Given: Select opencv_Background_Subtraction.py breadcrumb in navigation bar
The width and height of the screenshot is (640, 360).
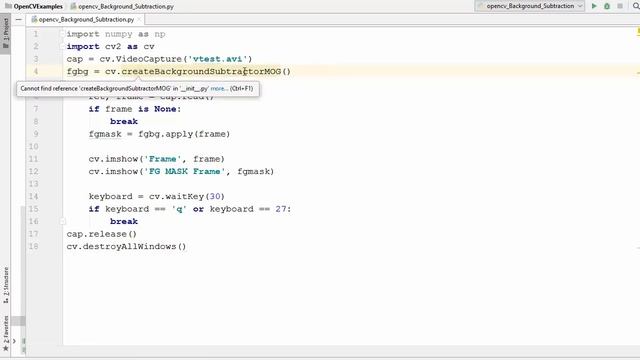Looking at the screenshot, I should pyautogui.click(x=122, y=7).
